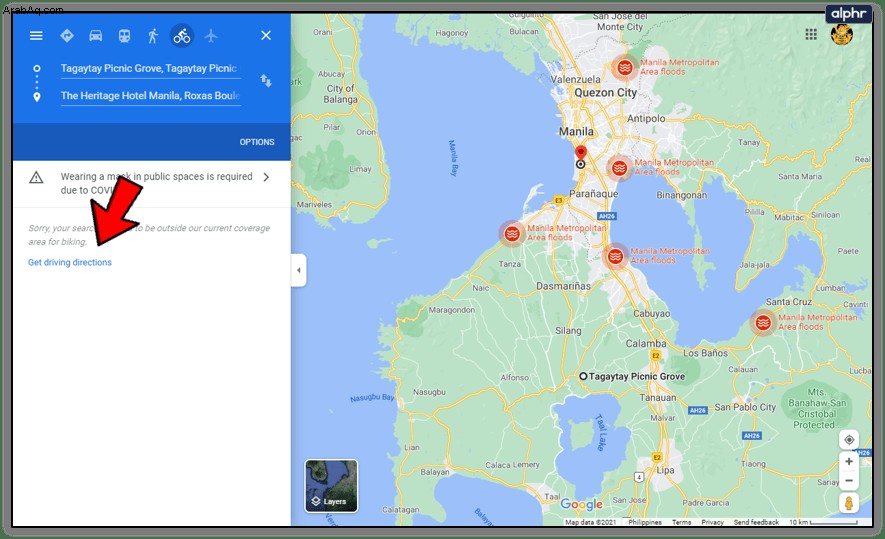Viewport: 885px width, 539px height.
Task: Toggle the map scale unit bar
Action: pos(823,523)
